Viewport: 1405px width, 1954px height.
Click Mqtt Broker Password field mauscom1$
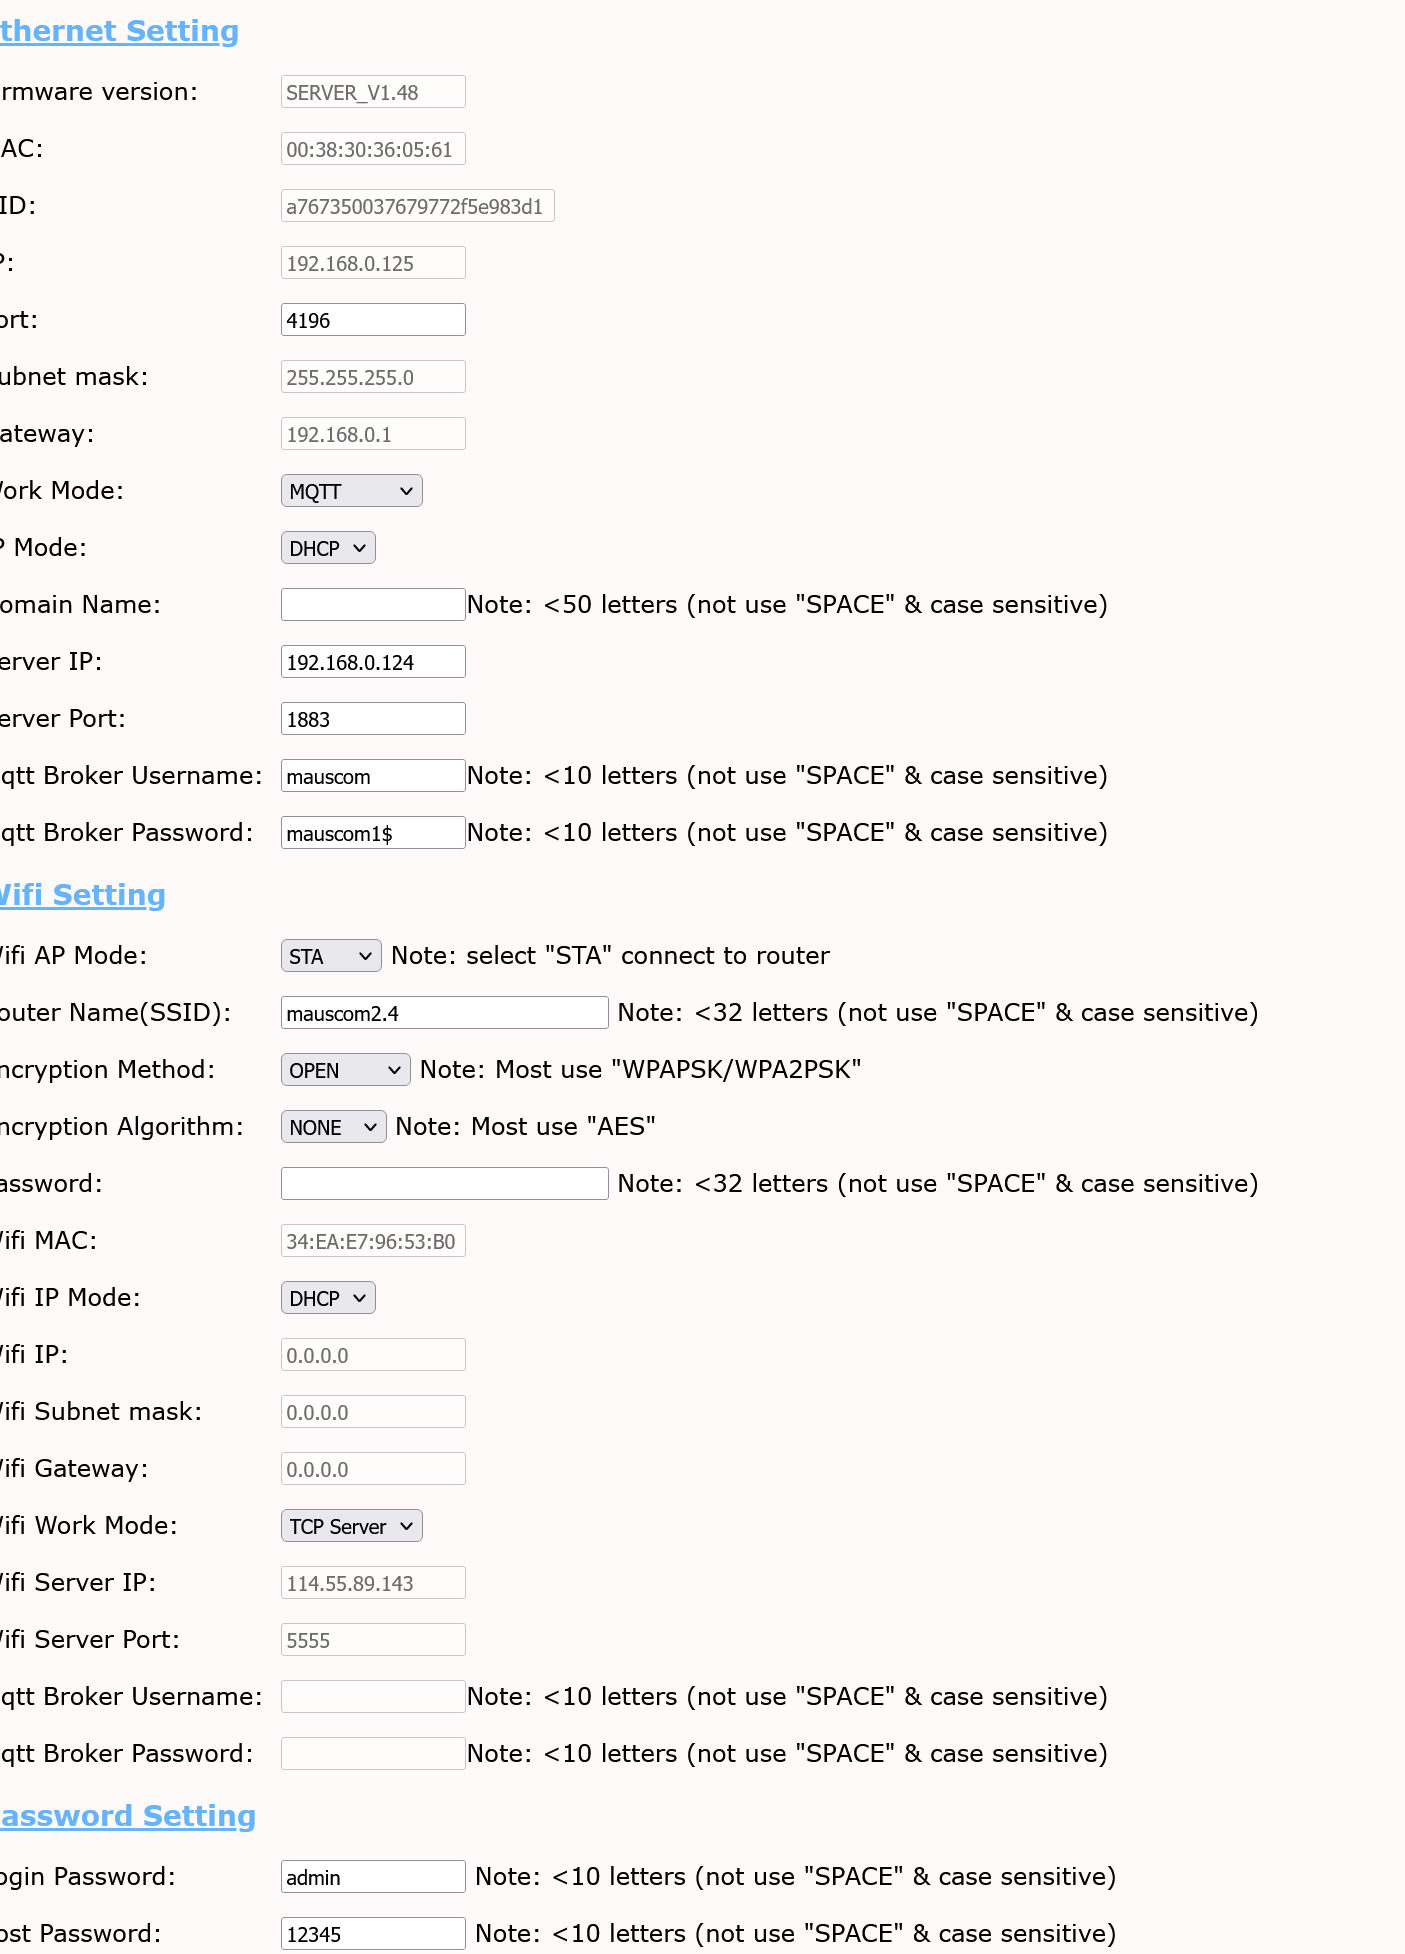(x=372, y=833)
